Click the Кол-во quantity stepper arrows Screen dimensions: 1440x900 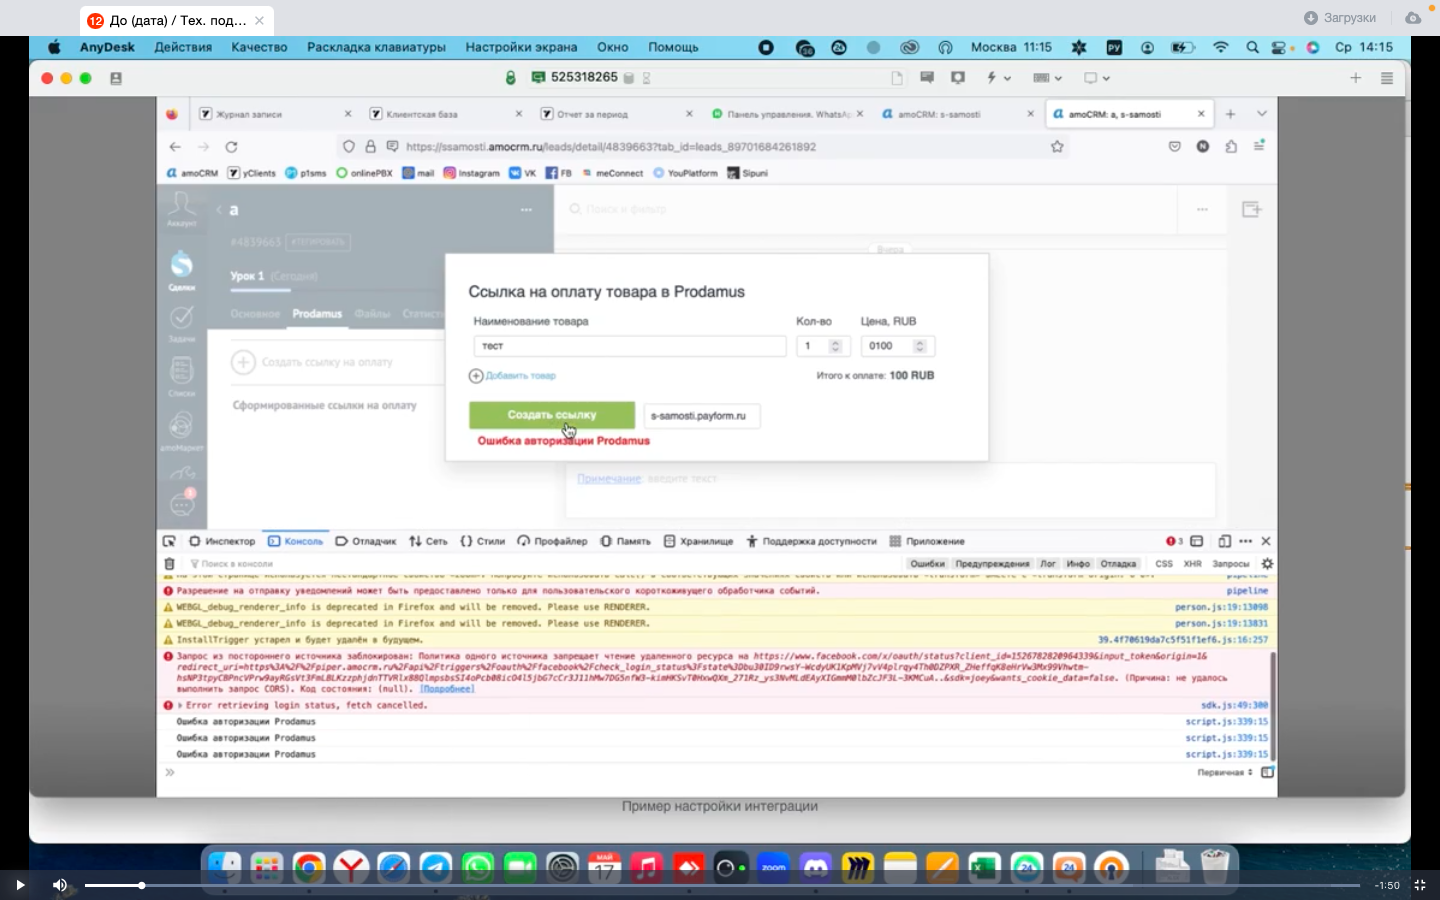[836, 346]
